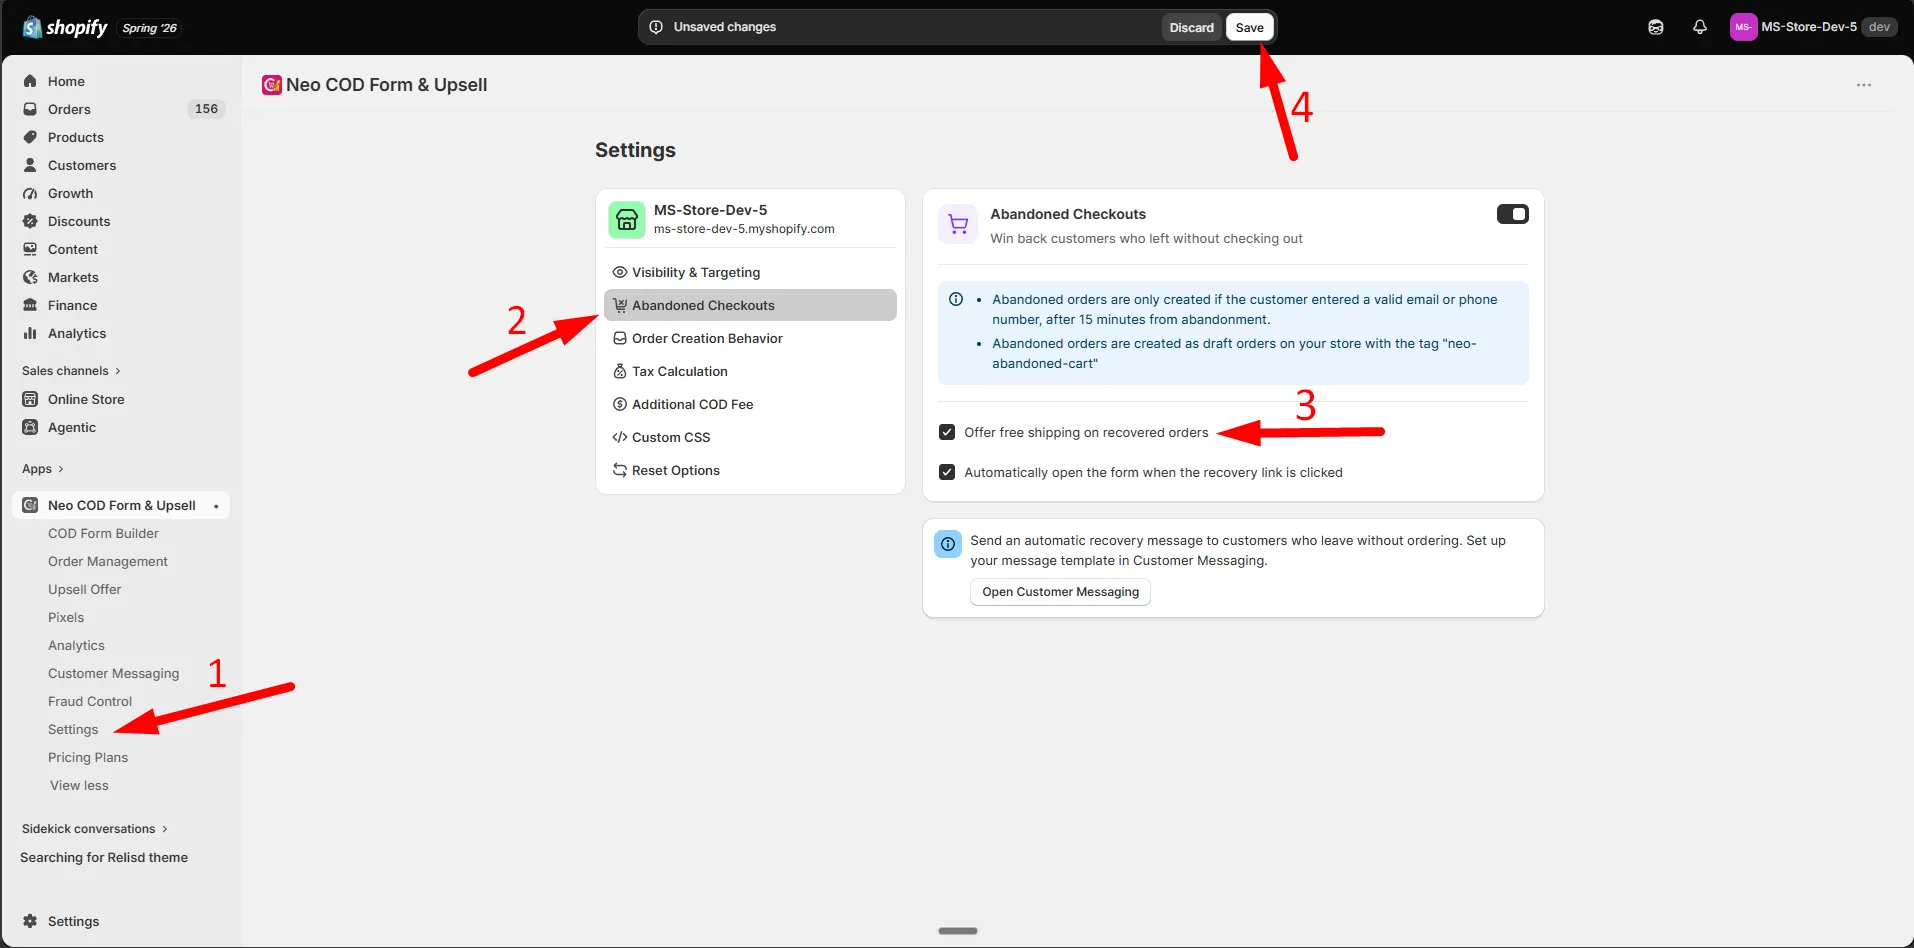Go to Order Management
This screenshot has width=1914, height=948.
pos(108,561)
